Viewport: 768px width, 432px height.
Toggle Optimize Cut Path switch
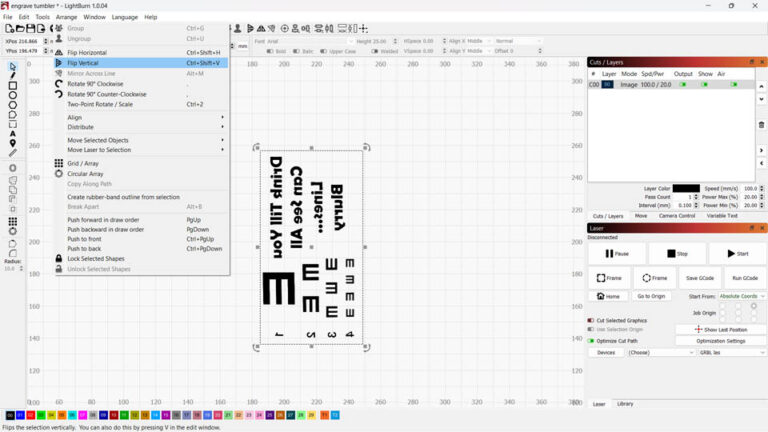pyautogui.click(x=591, y=341)
